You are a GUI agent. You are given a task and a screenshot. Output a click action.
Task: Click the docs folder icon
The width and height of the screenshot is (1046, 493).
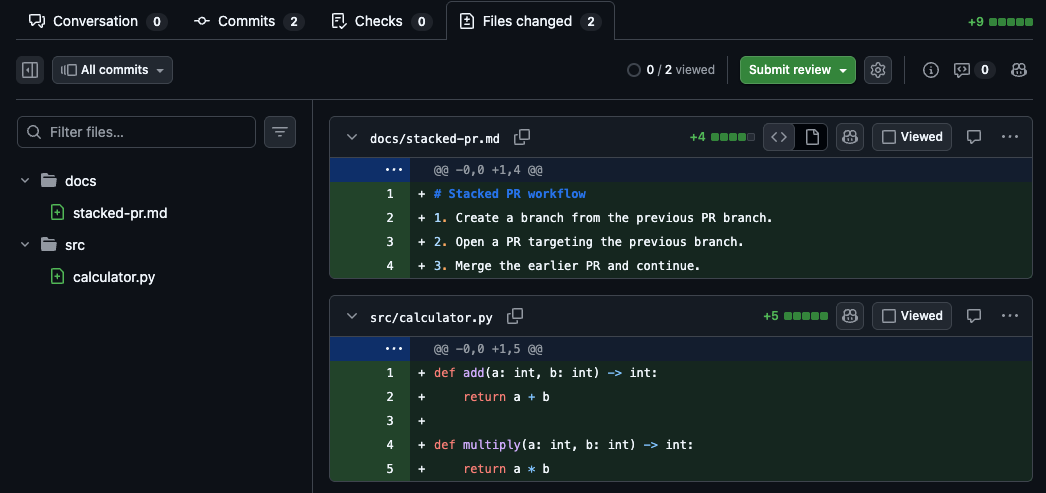[48, 181]
